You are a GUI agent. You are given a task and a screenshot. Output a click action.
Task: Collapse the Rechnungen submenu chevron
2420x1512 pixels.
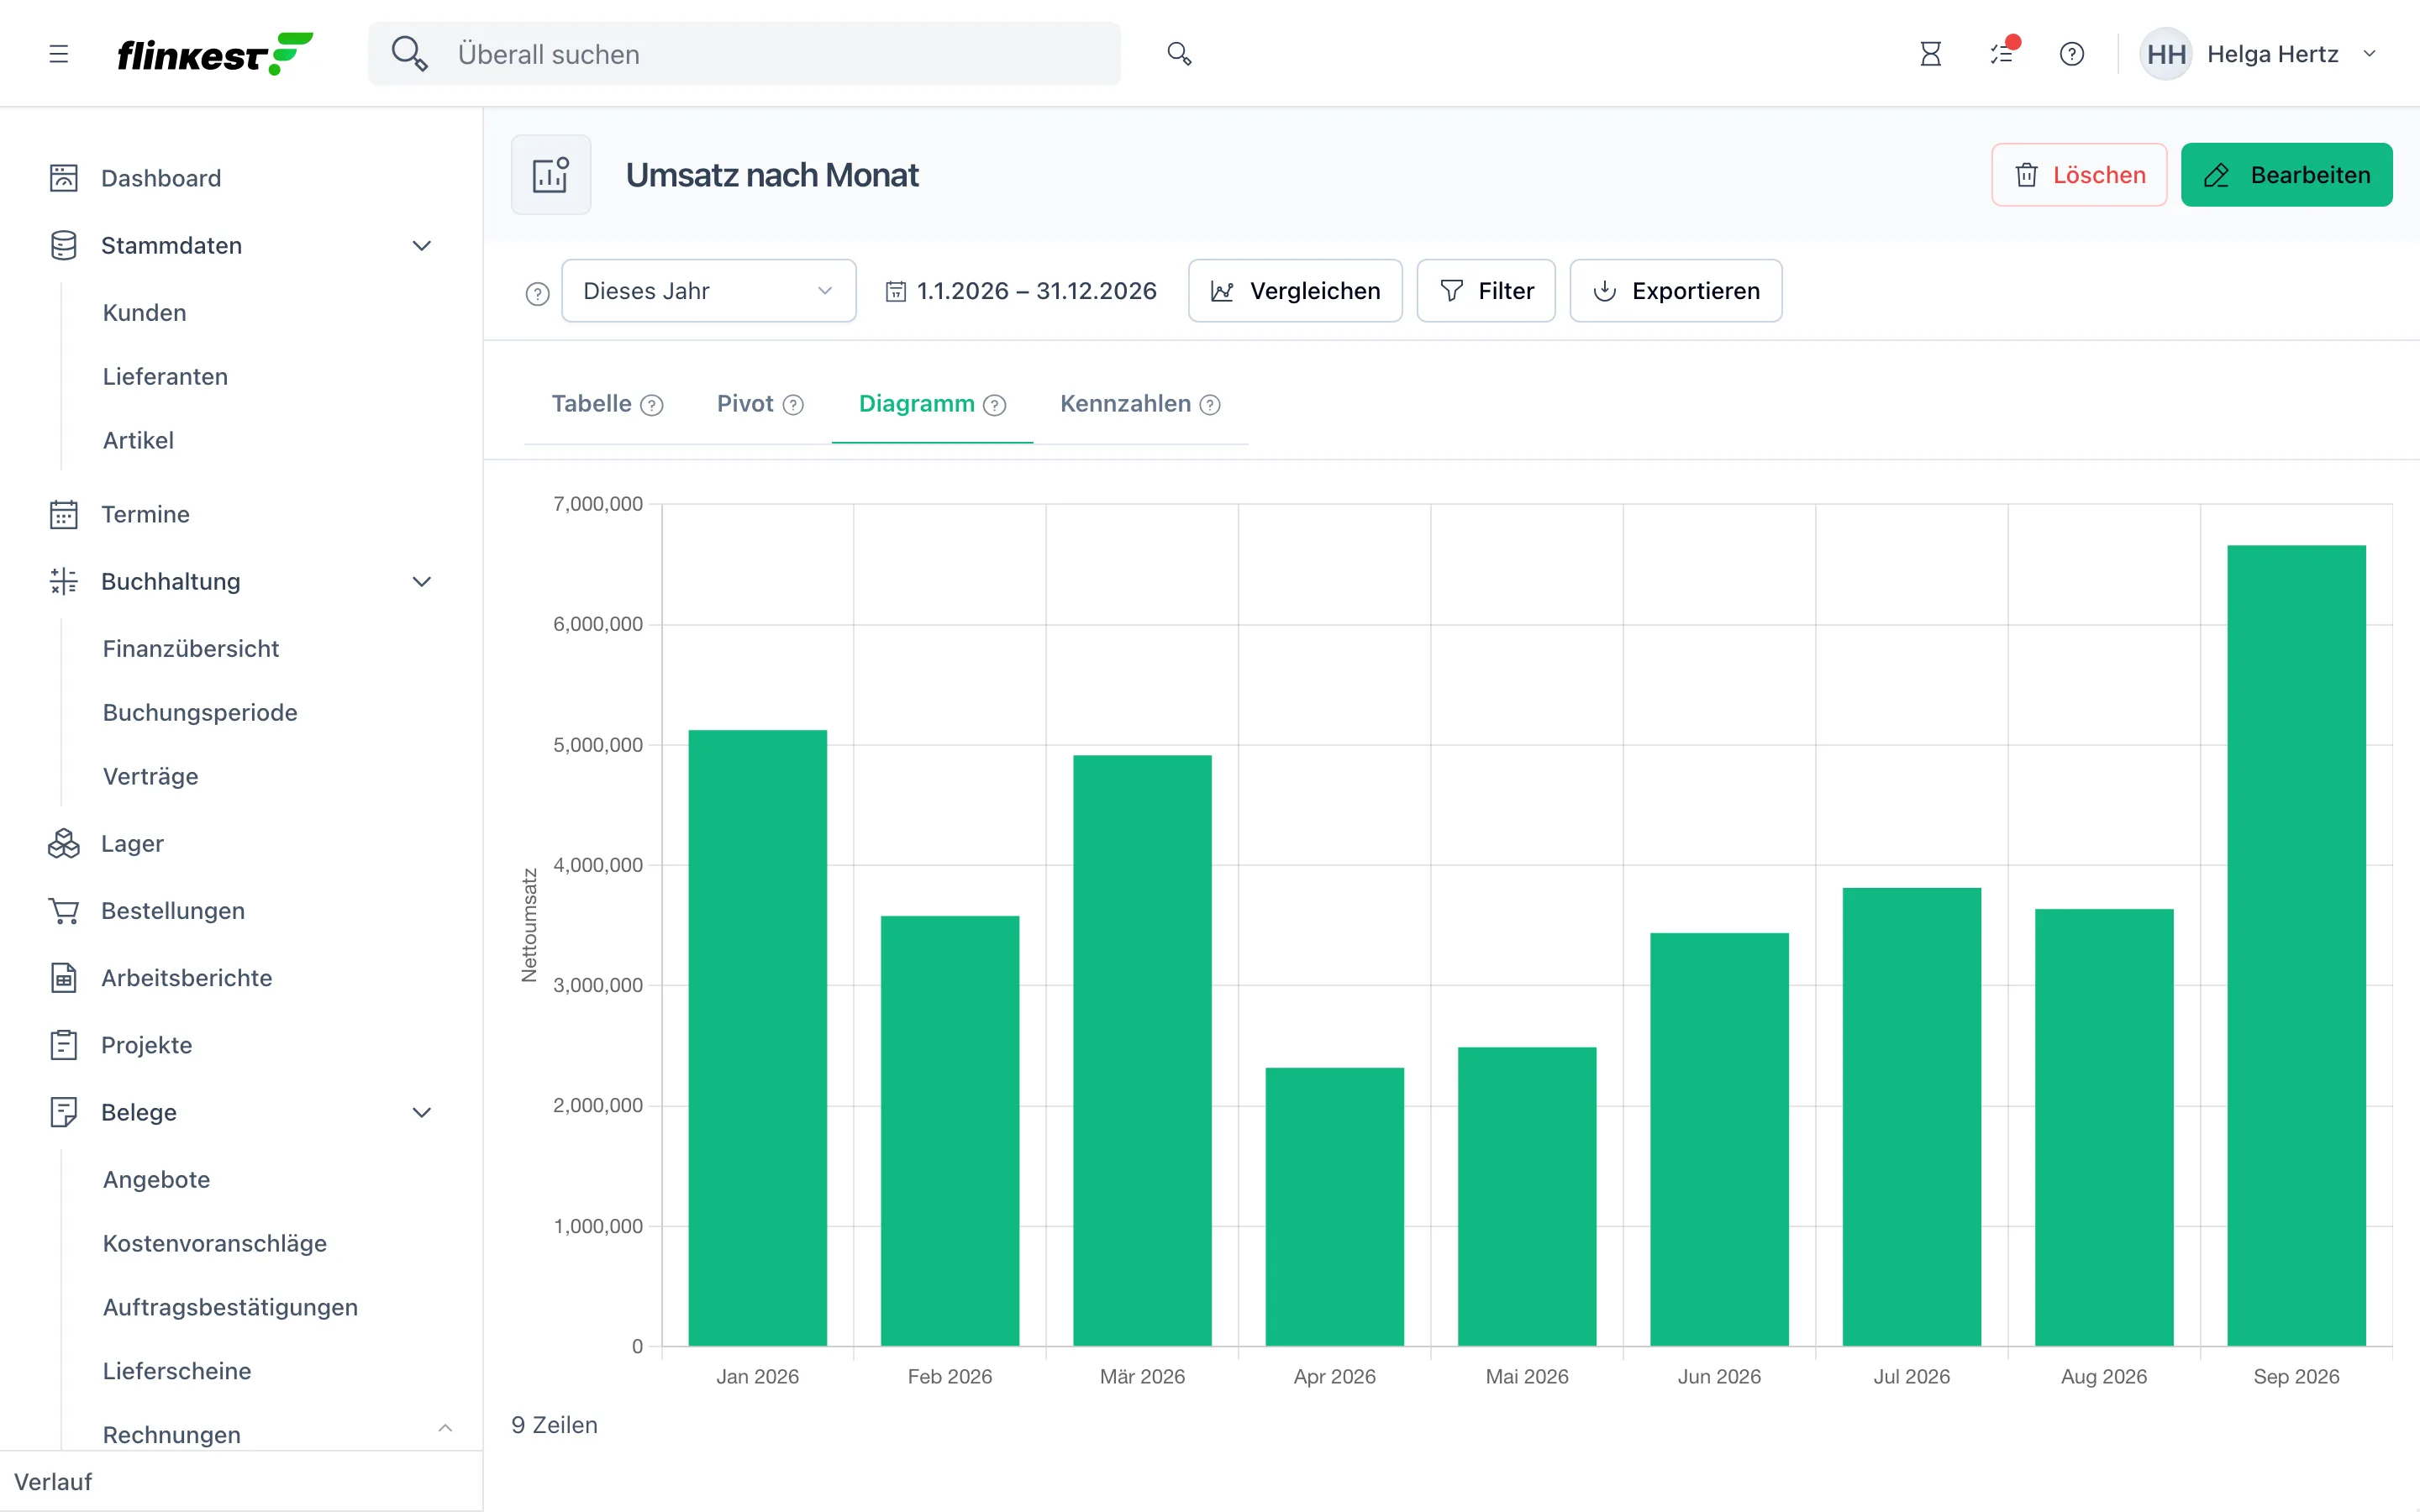[x=446, y=1428]
